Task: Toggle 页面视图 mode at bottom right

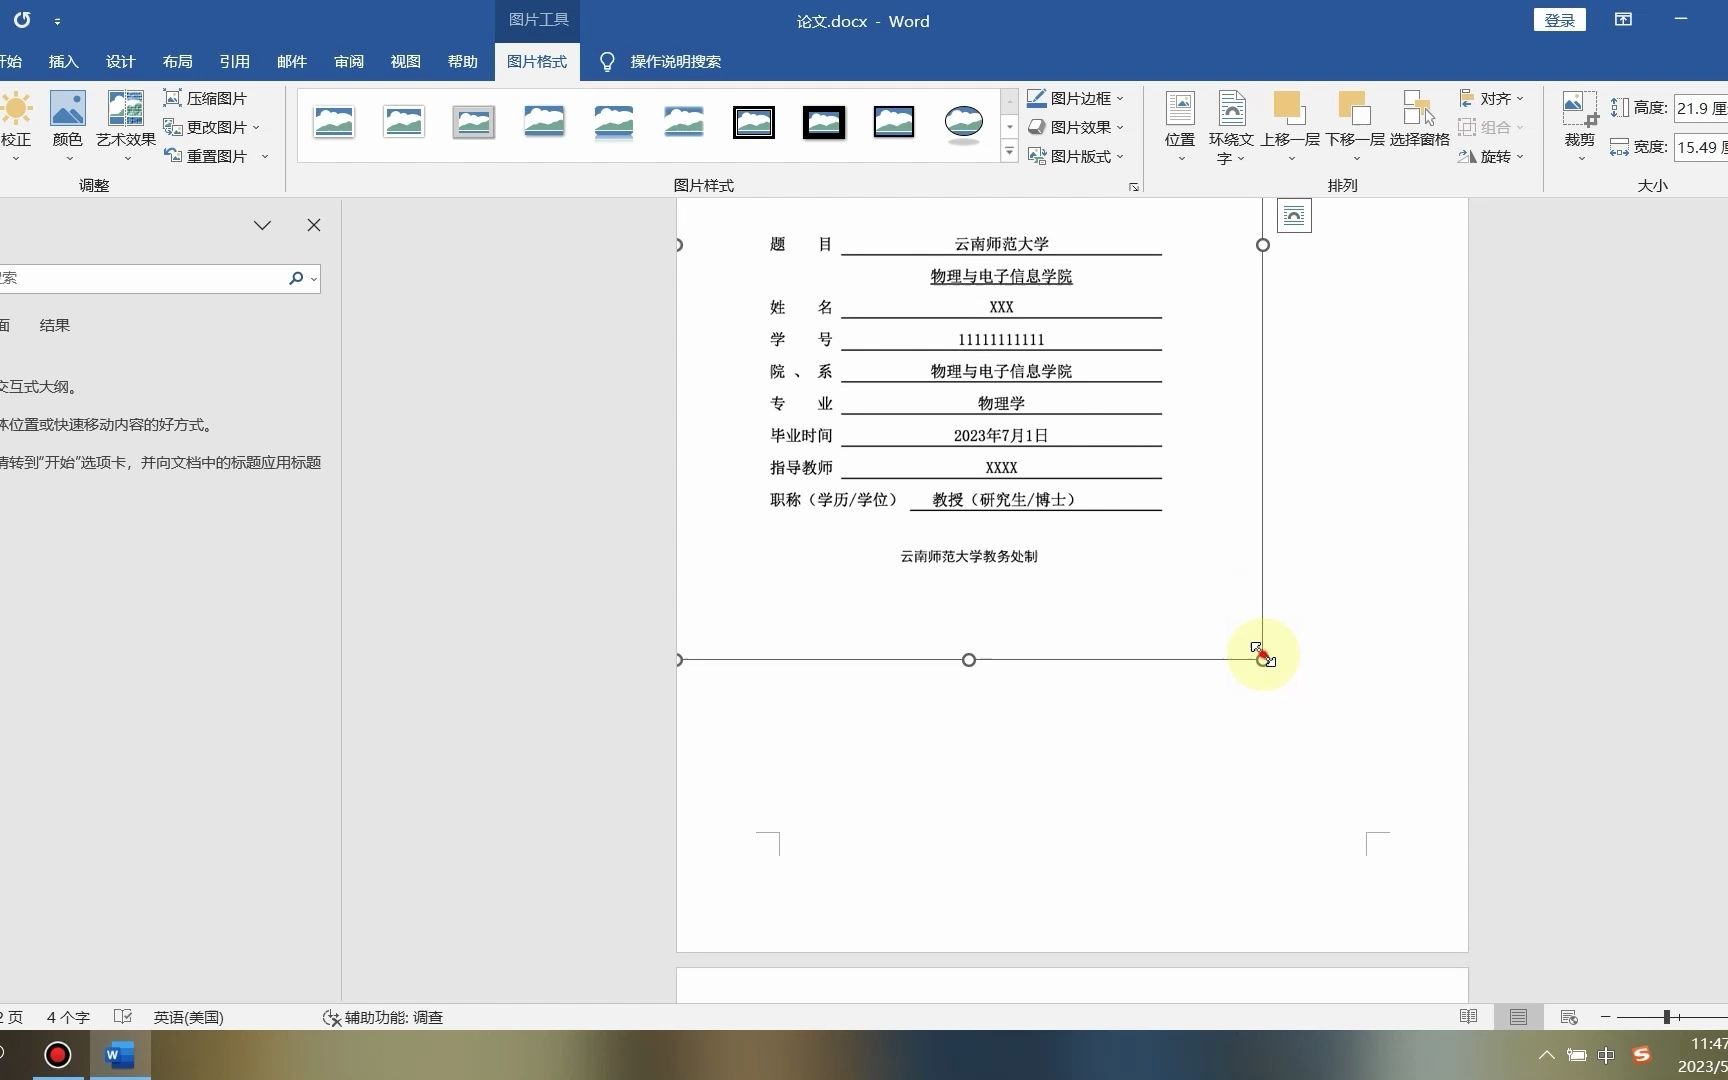Action: point(1517,1017)
